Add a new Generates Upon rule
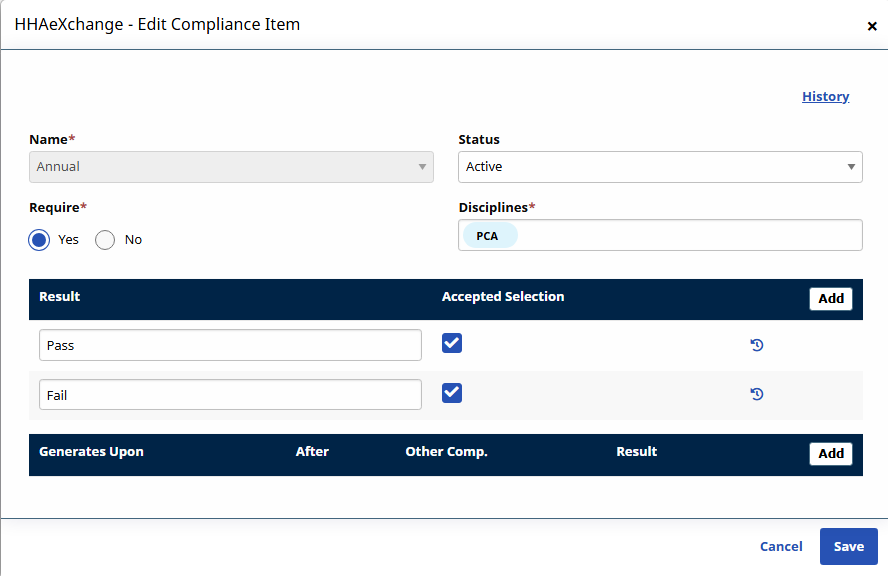 [x=831, y=453]
